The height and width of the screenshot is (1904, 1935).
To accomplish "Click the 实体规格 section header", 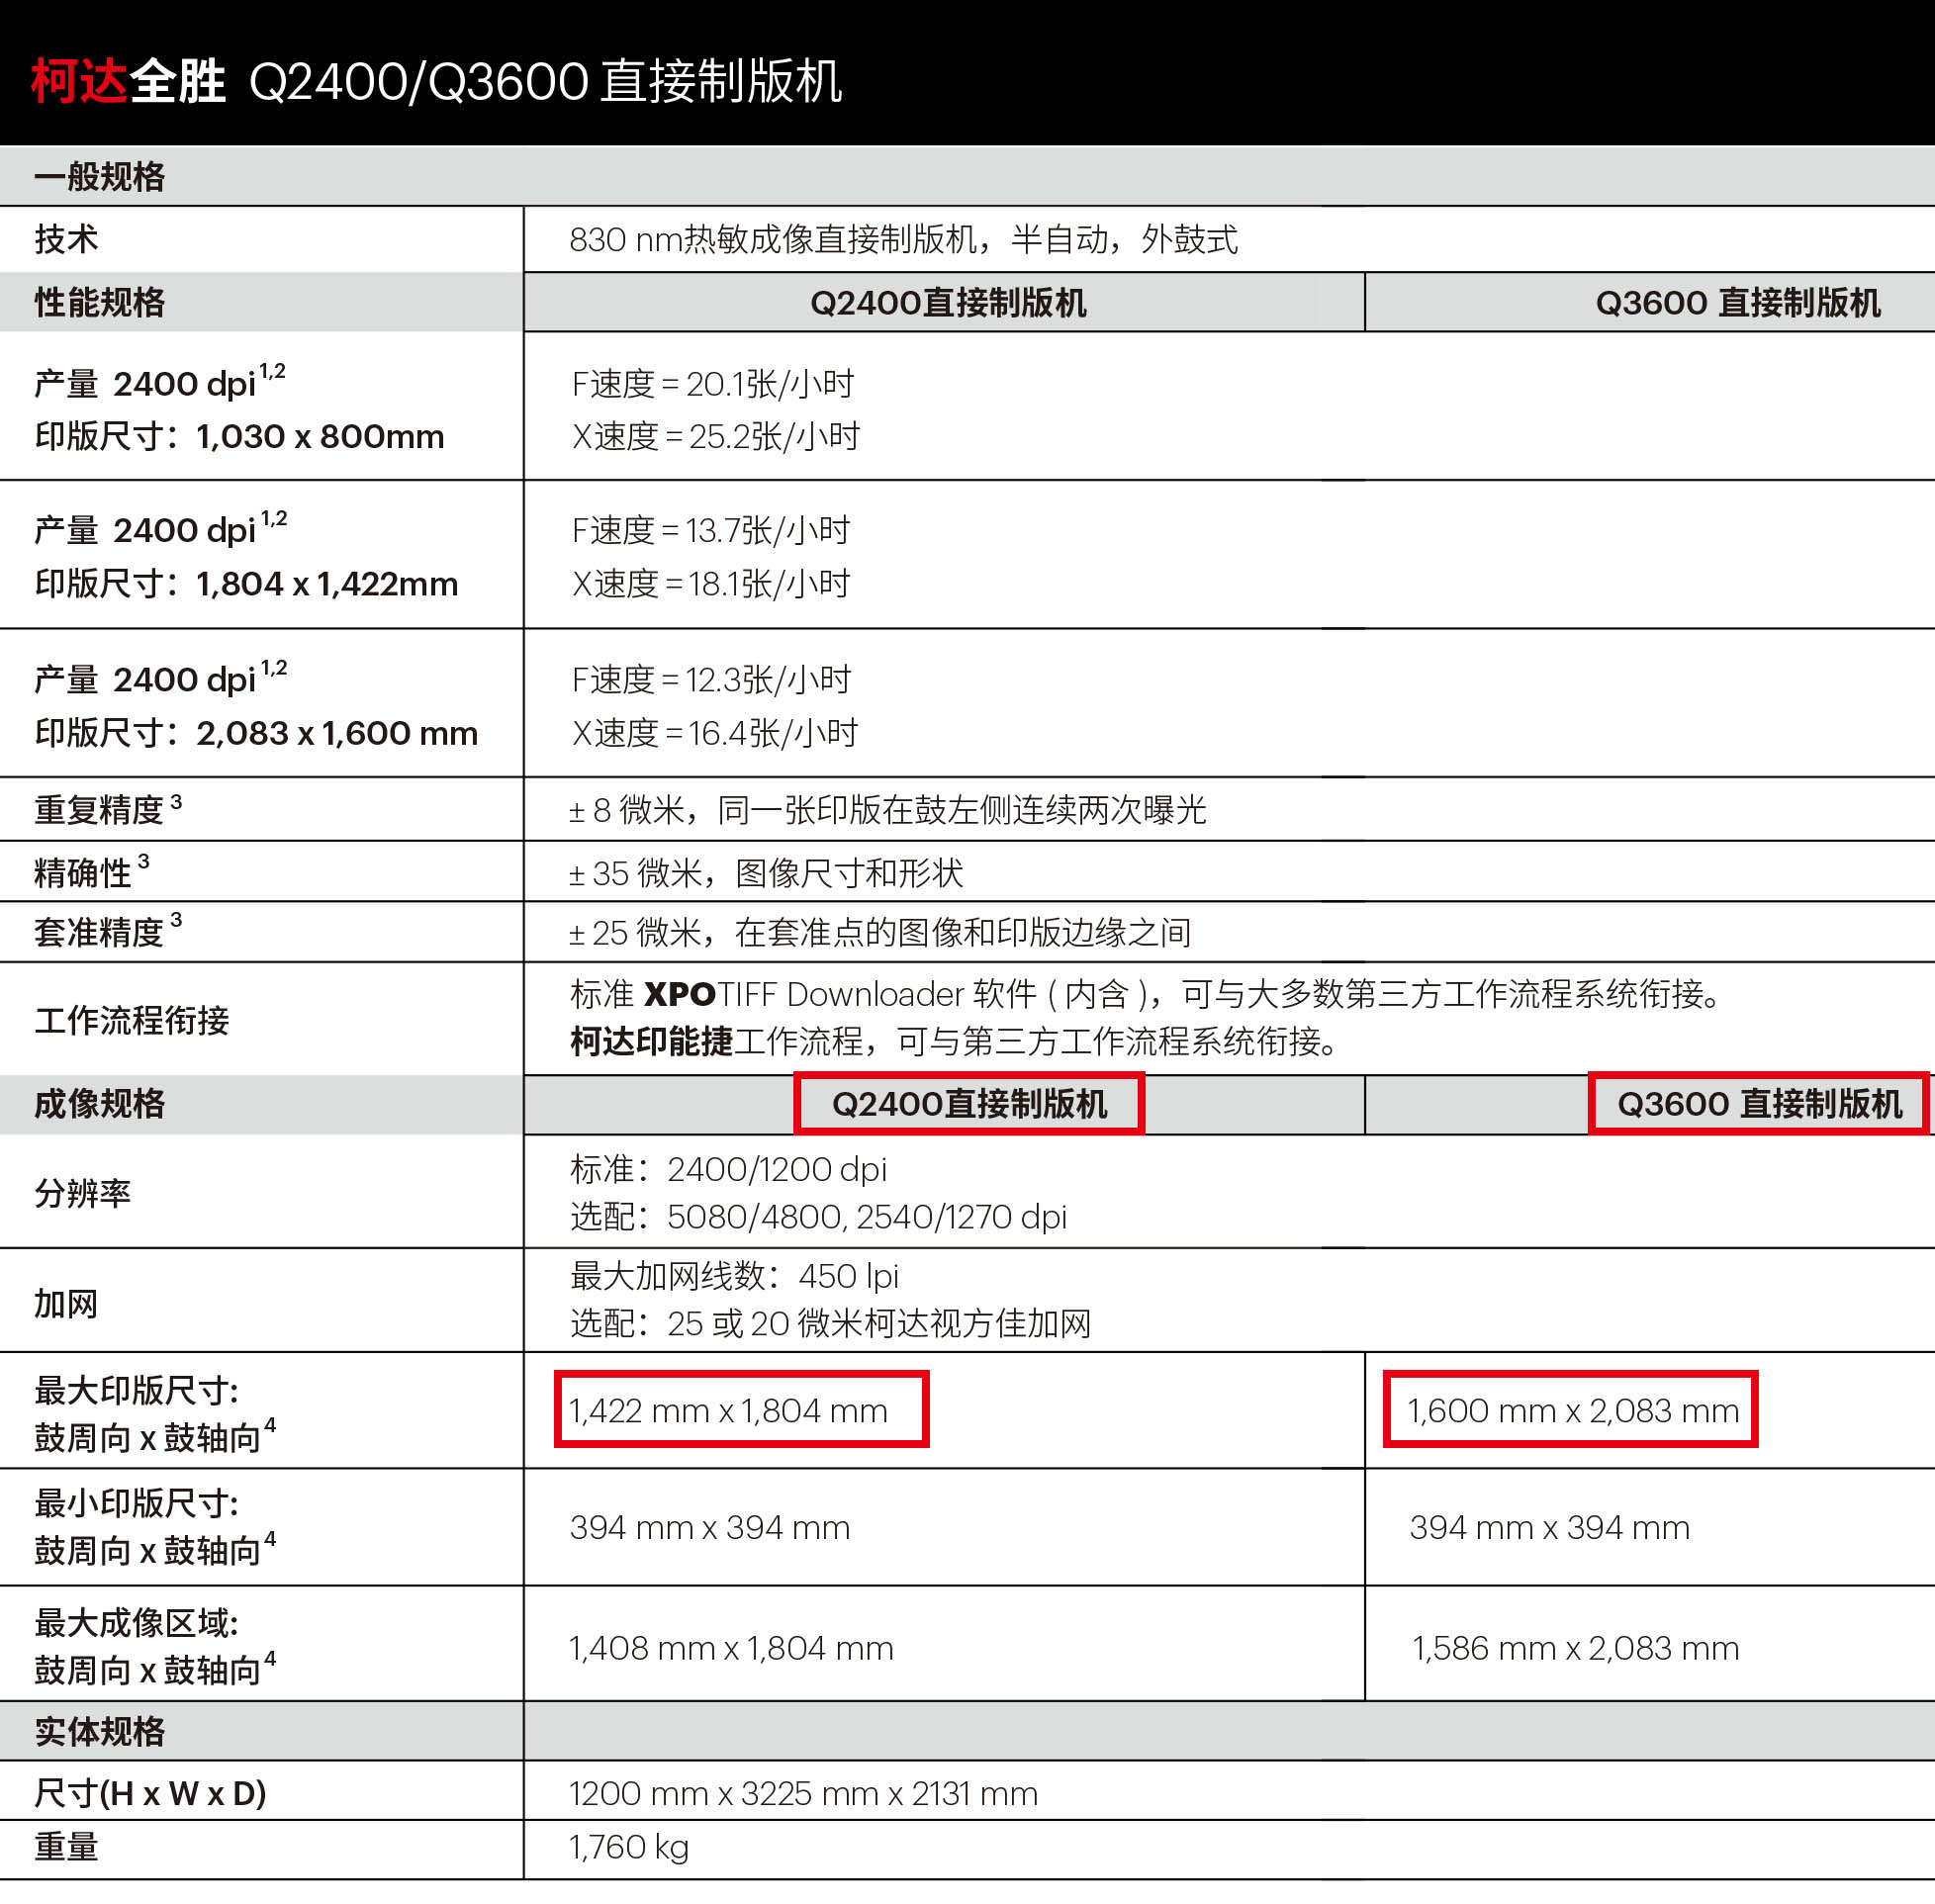I will (100, 1732).
